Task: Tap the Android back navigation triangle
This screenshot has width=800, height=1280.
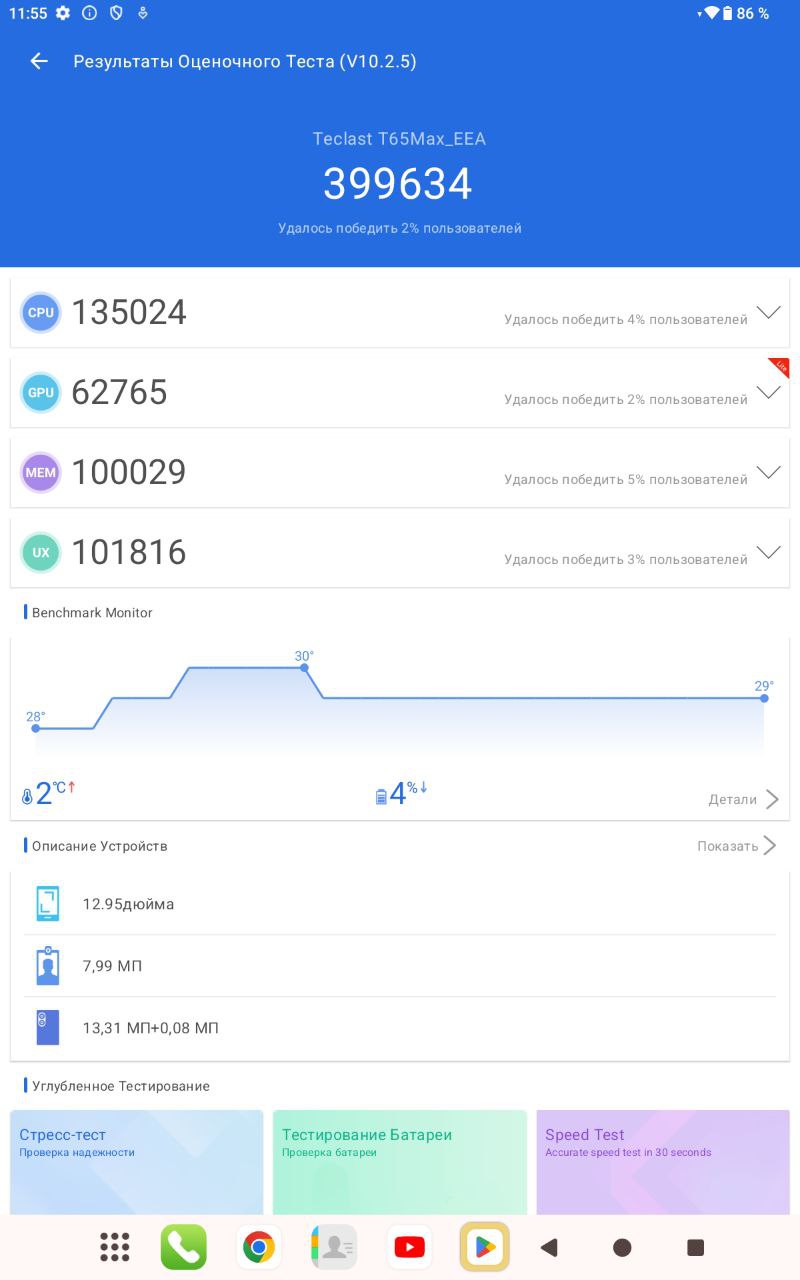Action: [x=548, y=1247]
